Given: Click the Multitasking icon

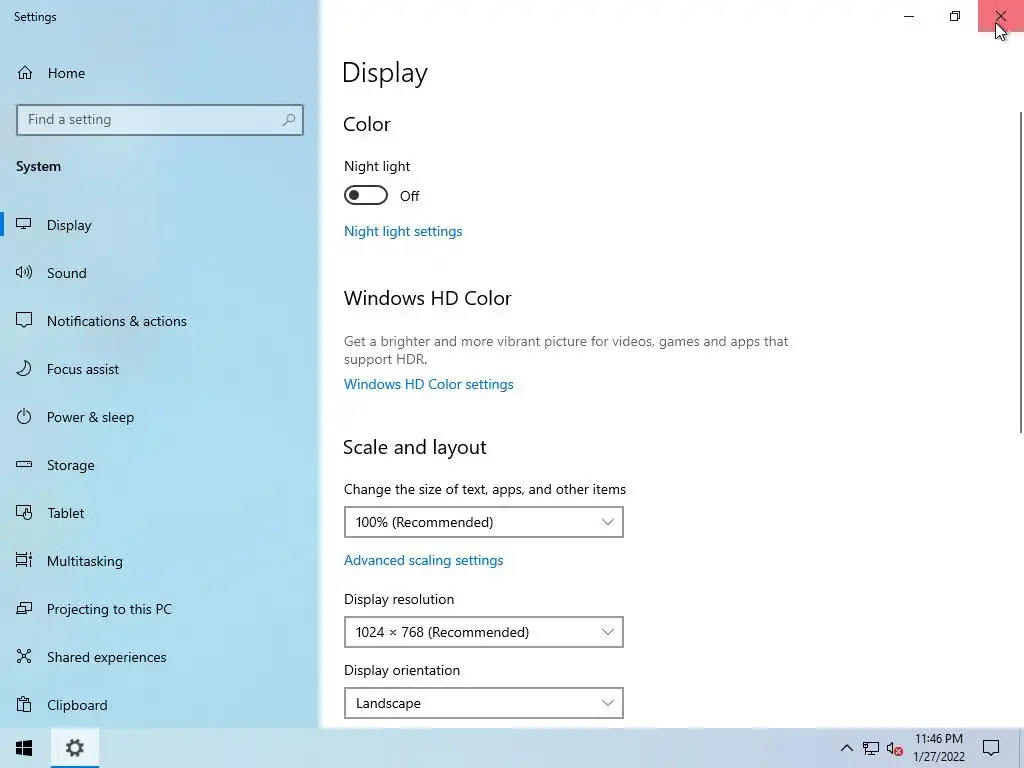Looking at the screenshot, I should tap(24, 560).
